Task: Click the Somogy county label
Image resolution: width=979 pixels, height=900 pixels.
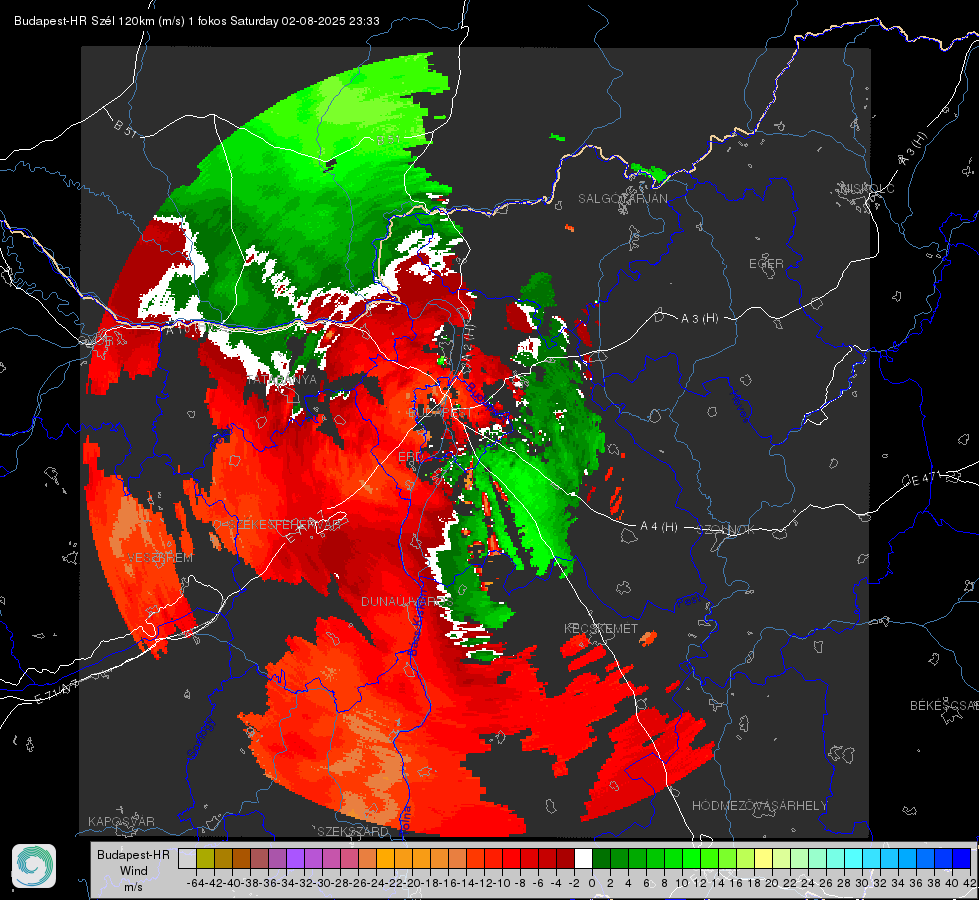Action: (x=203, y=738)
